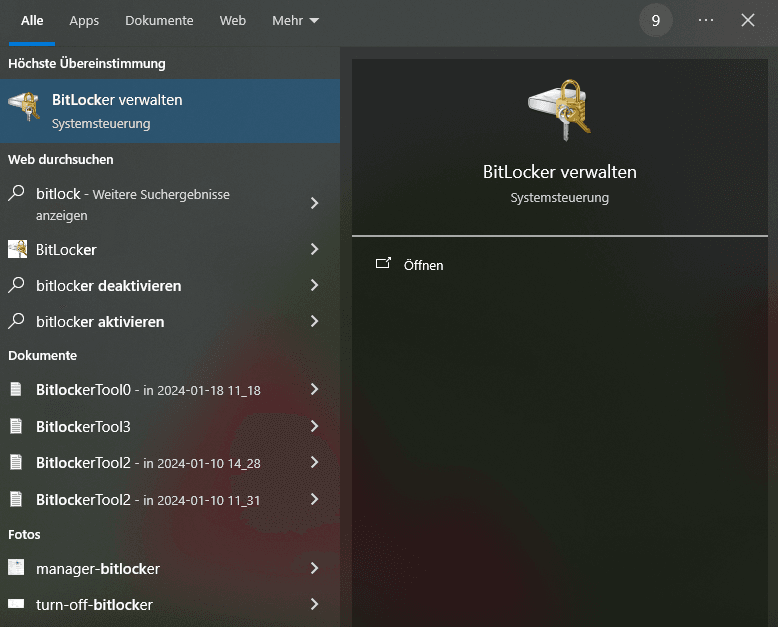The width and height of the screenshot is (778, 627).
Task: Click the Öffnen open icon
Action: pos(383,263)
